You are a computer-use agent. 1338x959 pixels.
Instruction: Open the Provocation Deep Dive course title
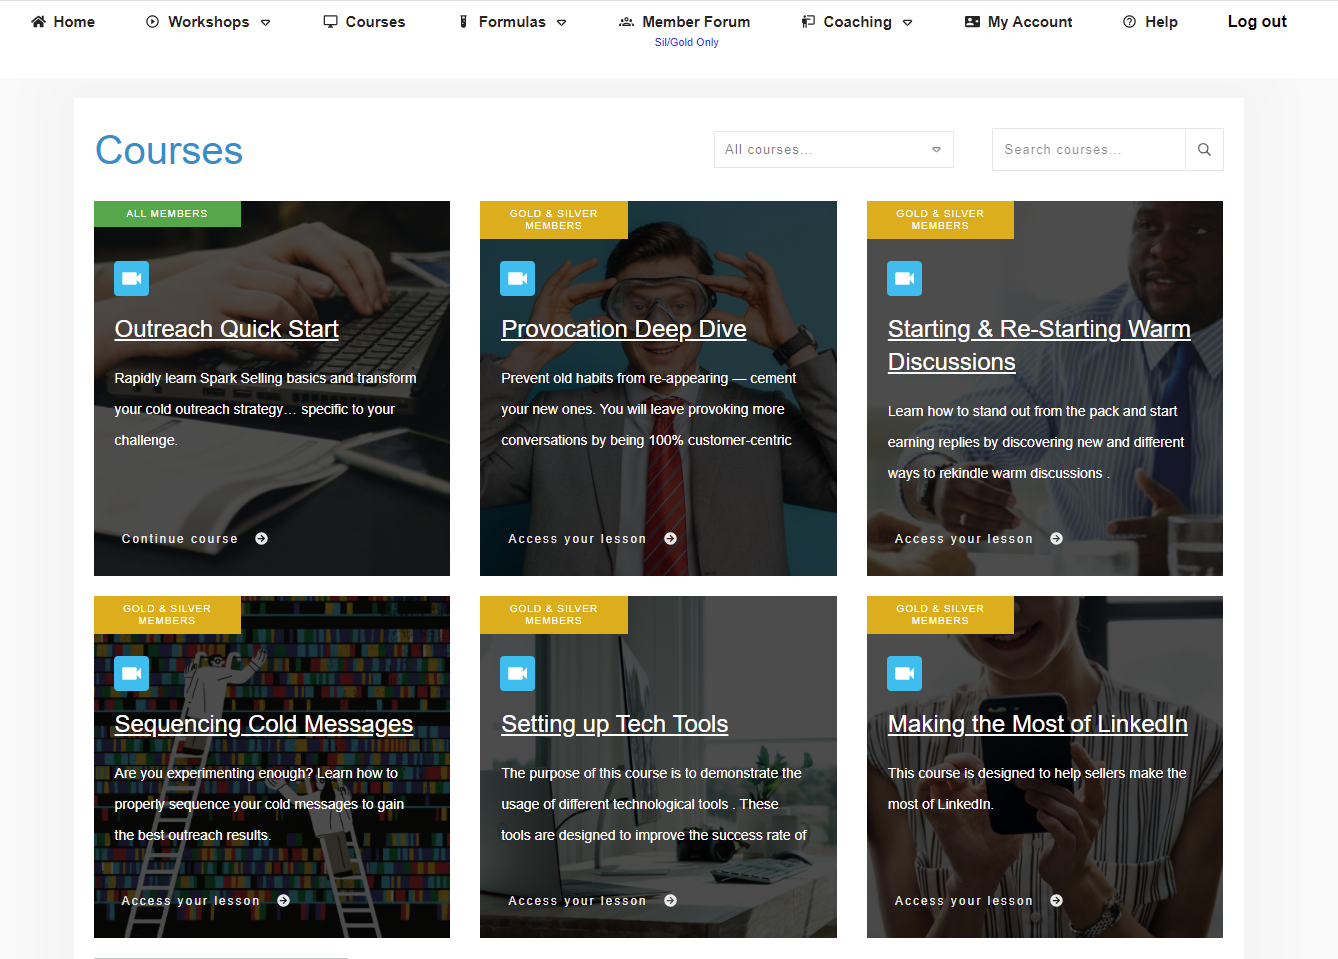click(623, 329)
